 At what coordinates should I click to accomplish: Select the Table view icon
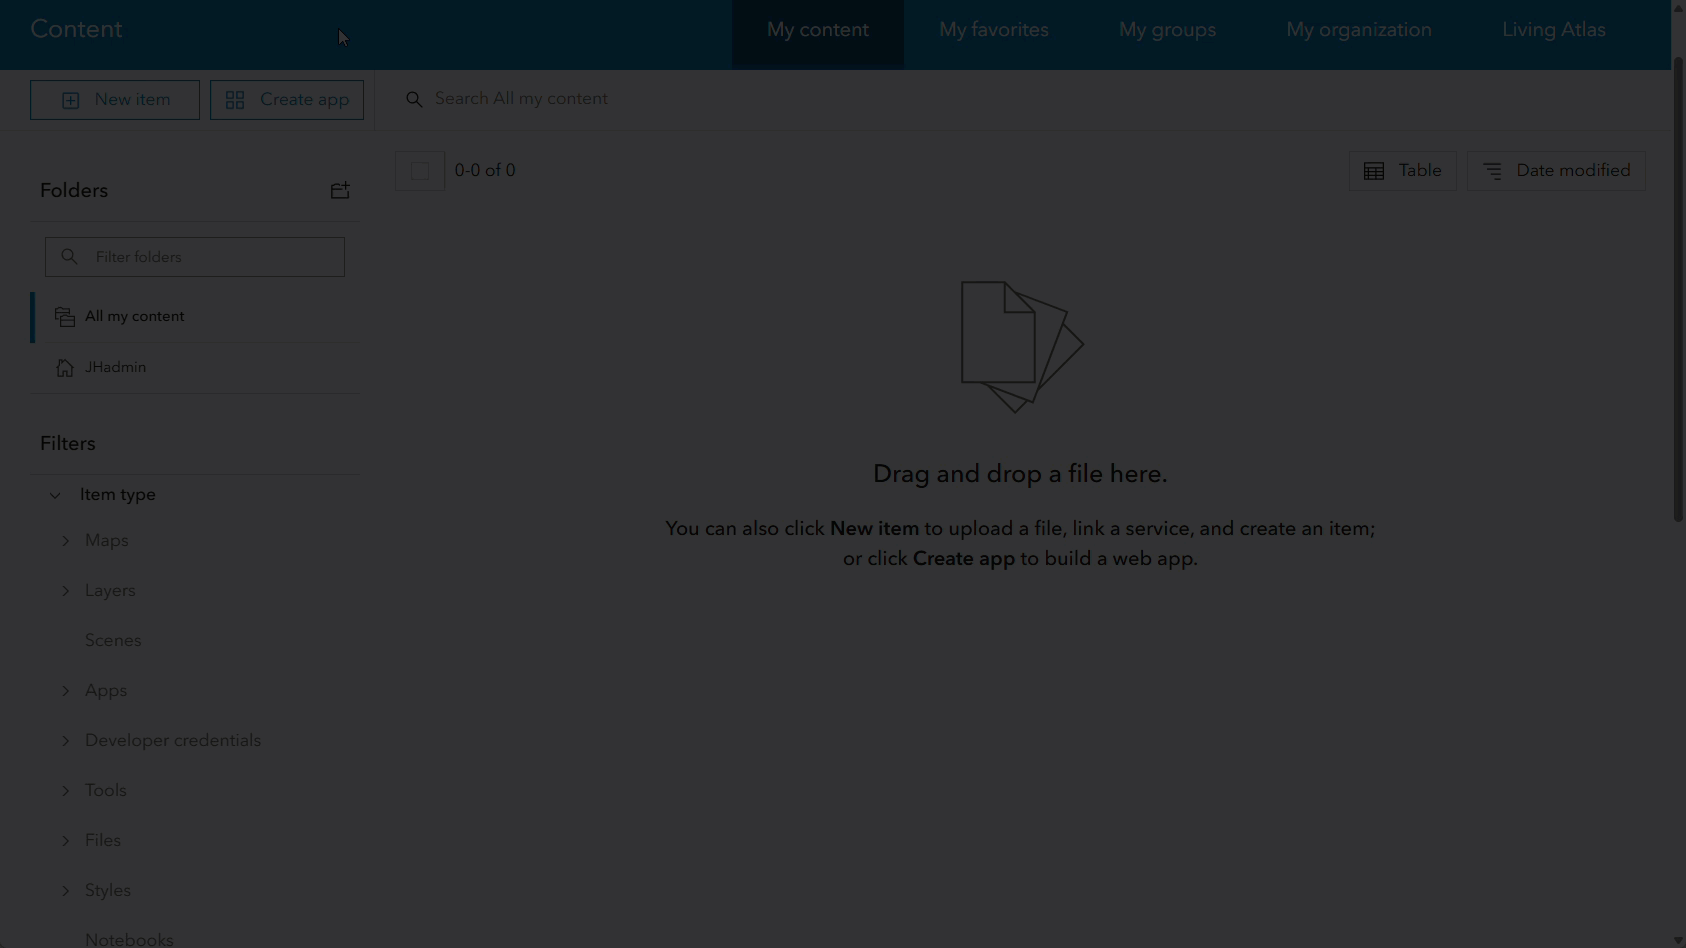click(x=1374, y=170)
